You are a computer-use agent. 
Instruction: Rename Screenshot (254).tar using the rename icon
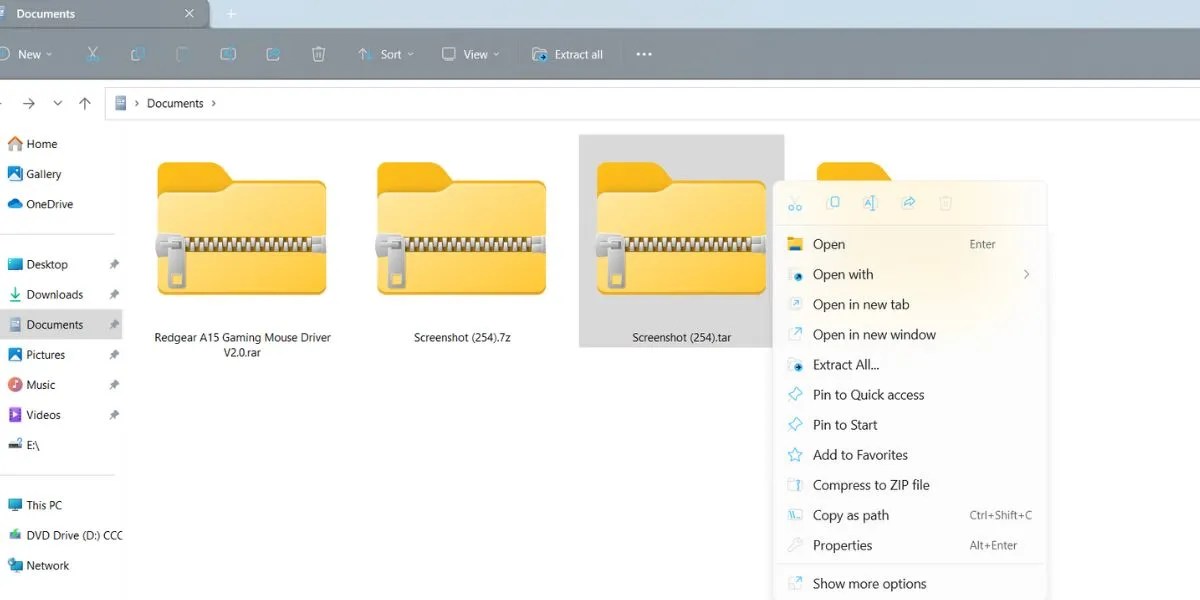(x=870, y=202)
